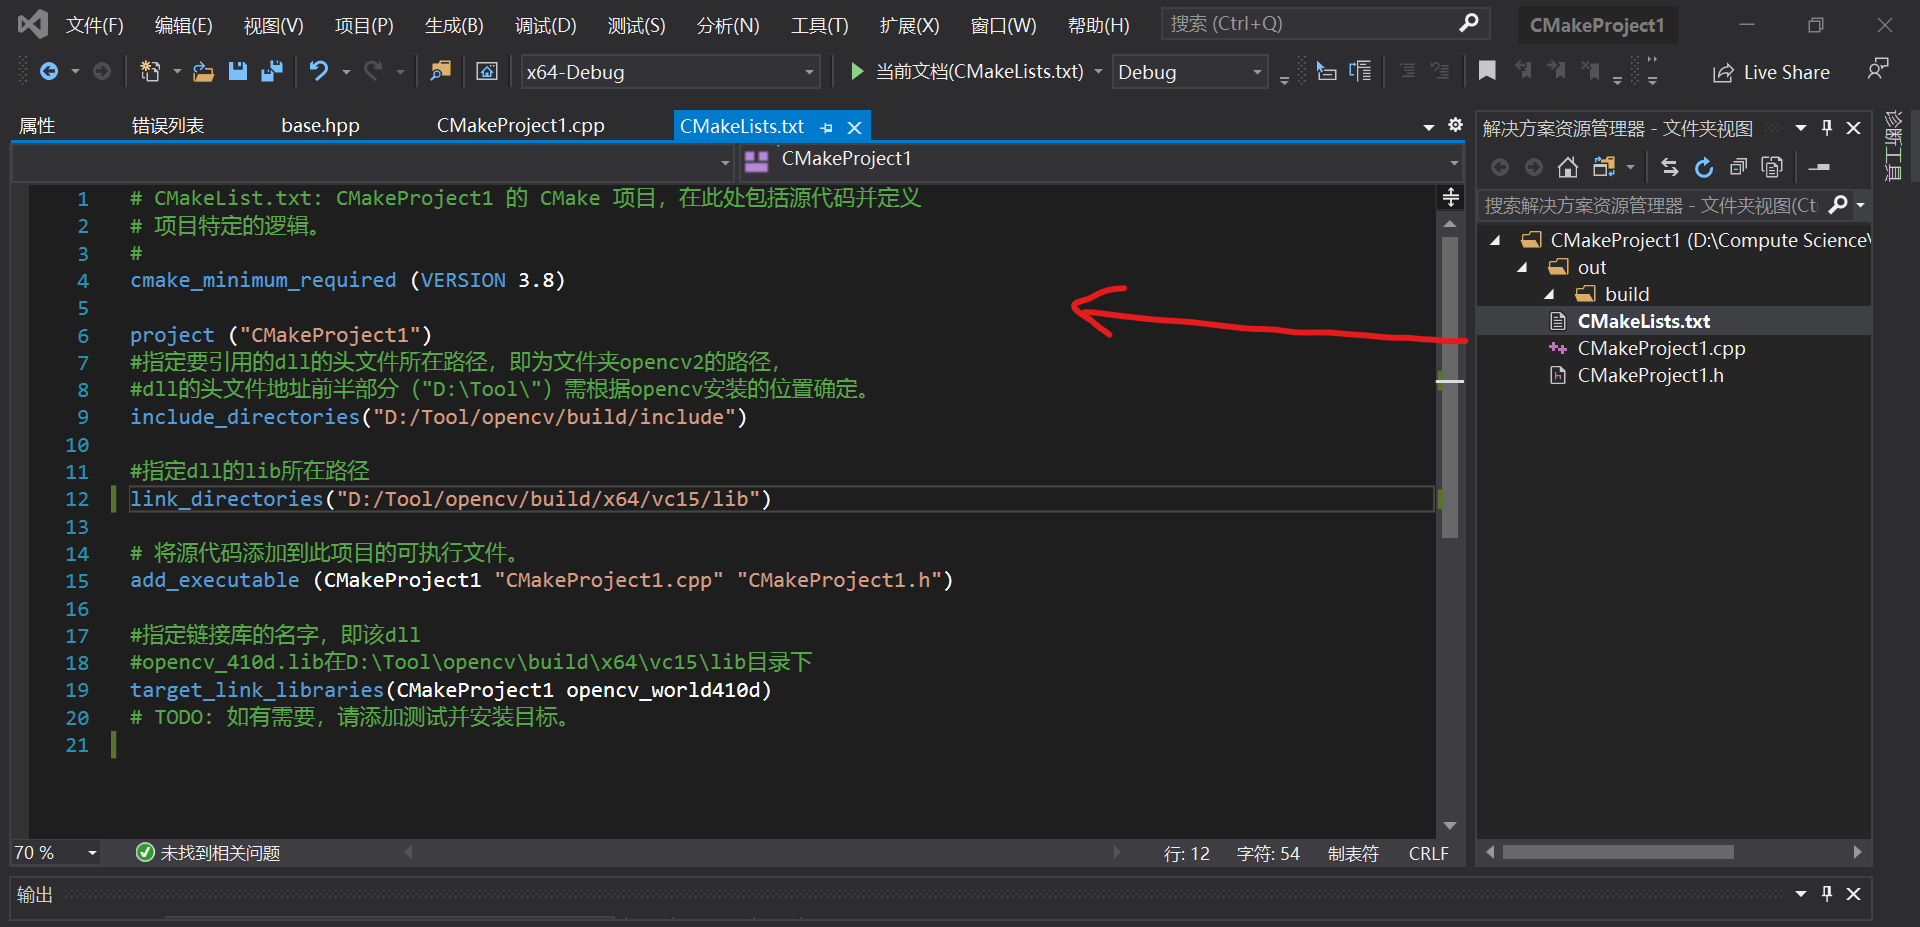Pin the CMakeLists.txt document tab
The image size is (1920, 927).
826,126
